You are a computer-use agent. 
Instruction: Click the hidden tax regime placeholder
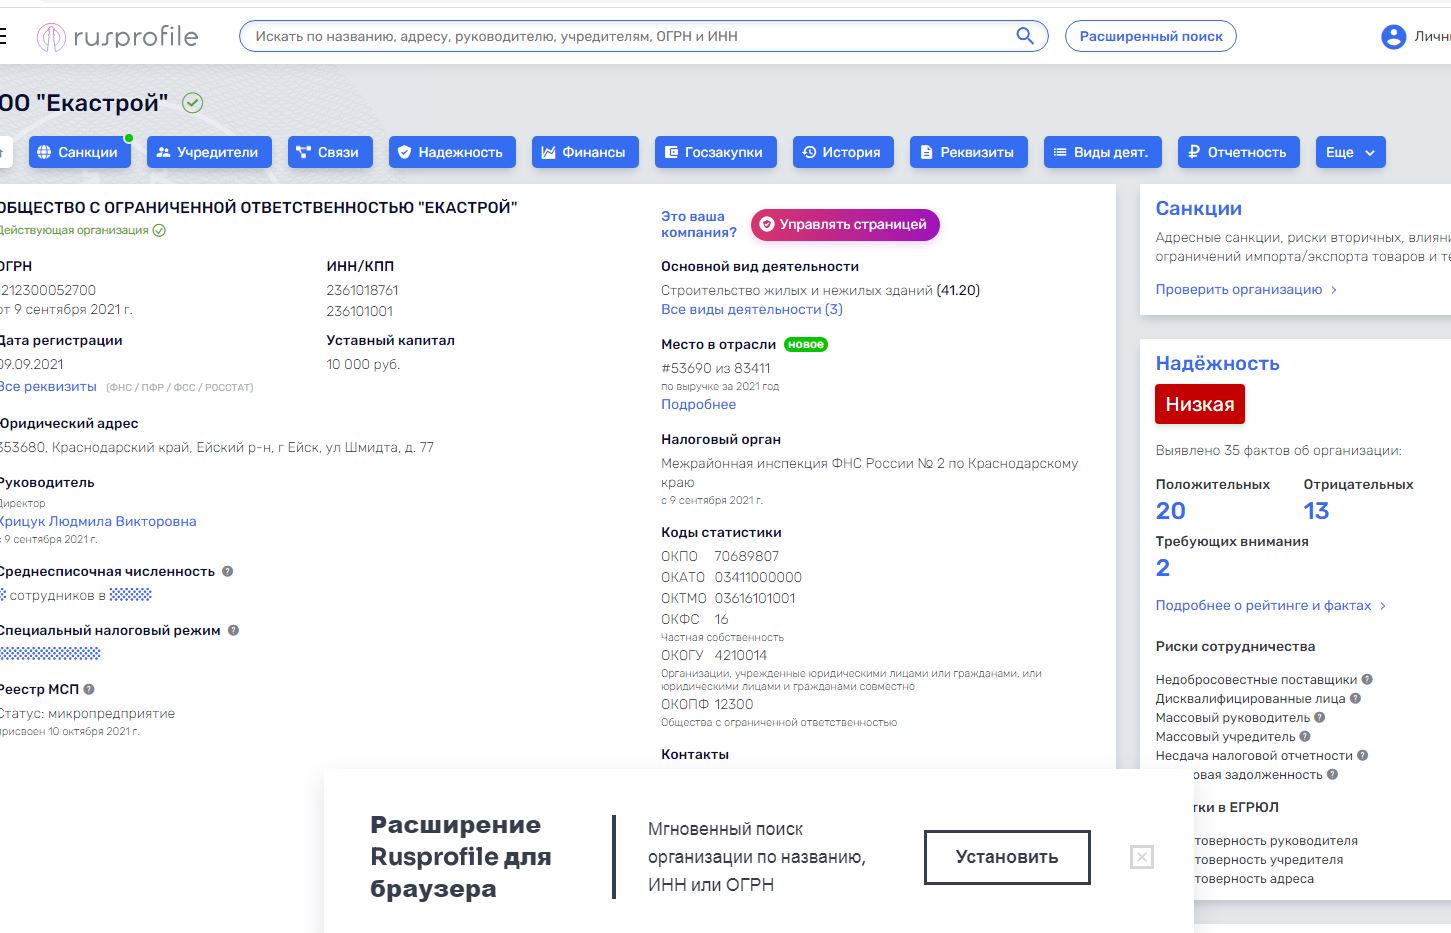(50, 653)
